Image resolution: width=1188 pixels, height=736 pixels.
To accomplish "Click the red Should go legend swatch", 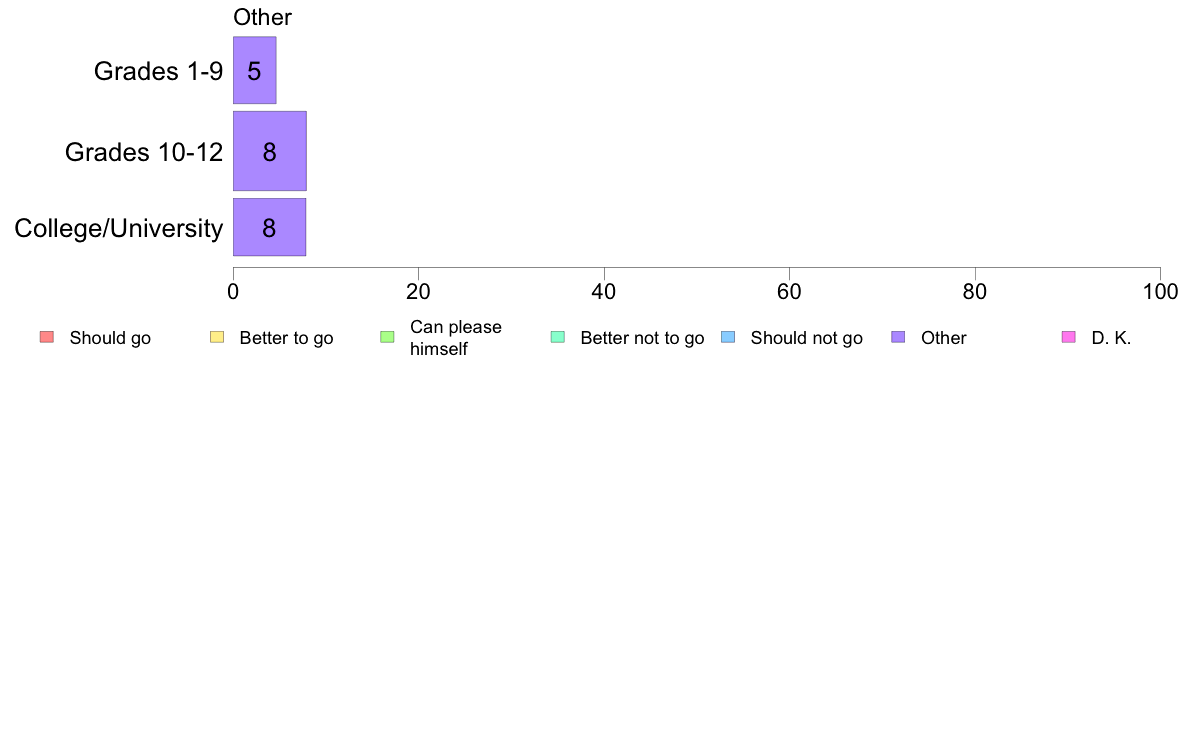I will [x=47, y=337].
